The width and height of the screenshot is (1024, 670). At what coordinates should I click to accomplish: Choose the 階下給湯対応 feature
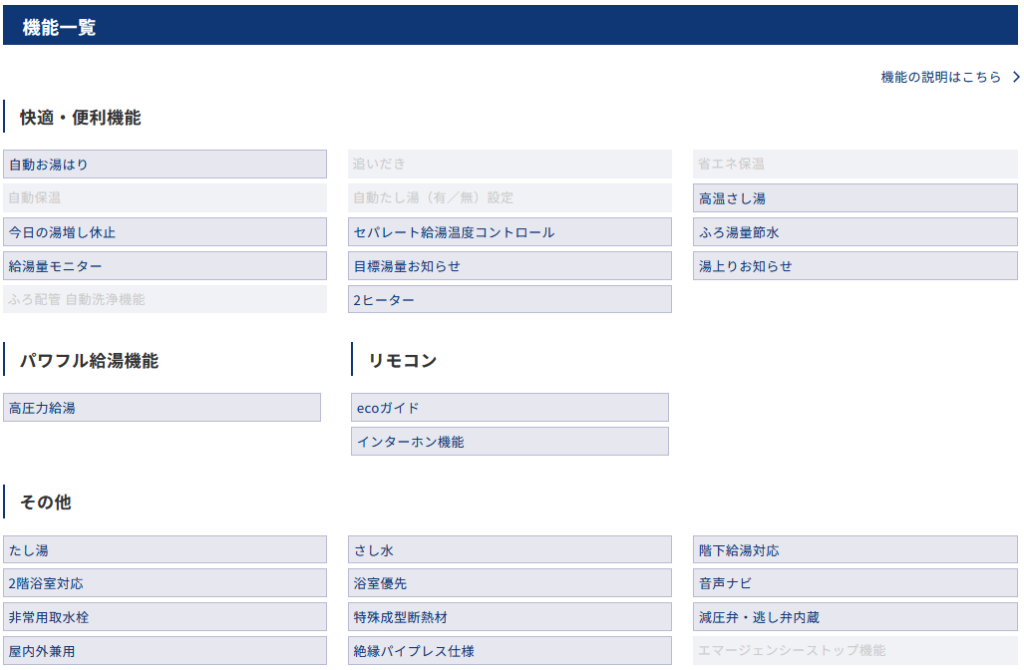[x=855, y=550]
